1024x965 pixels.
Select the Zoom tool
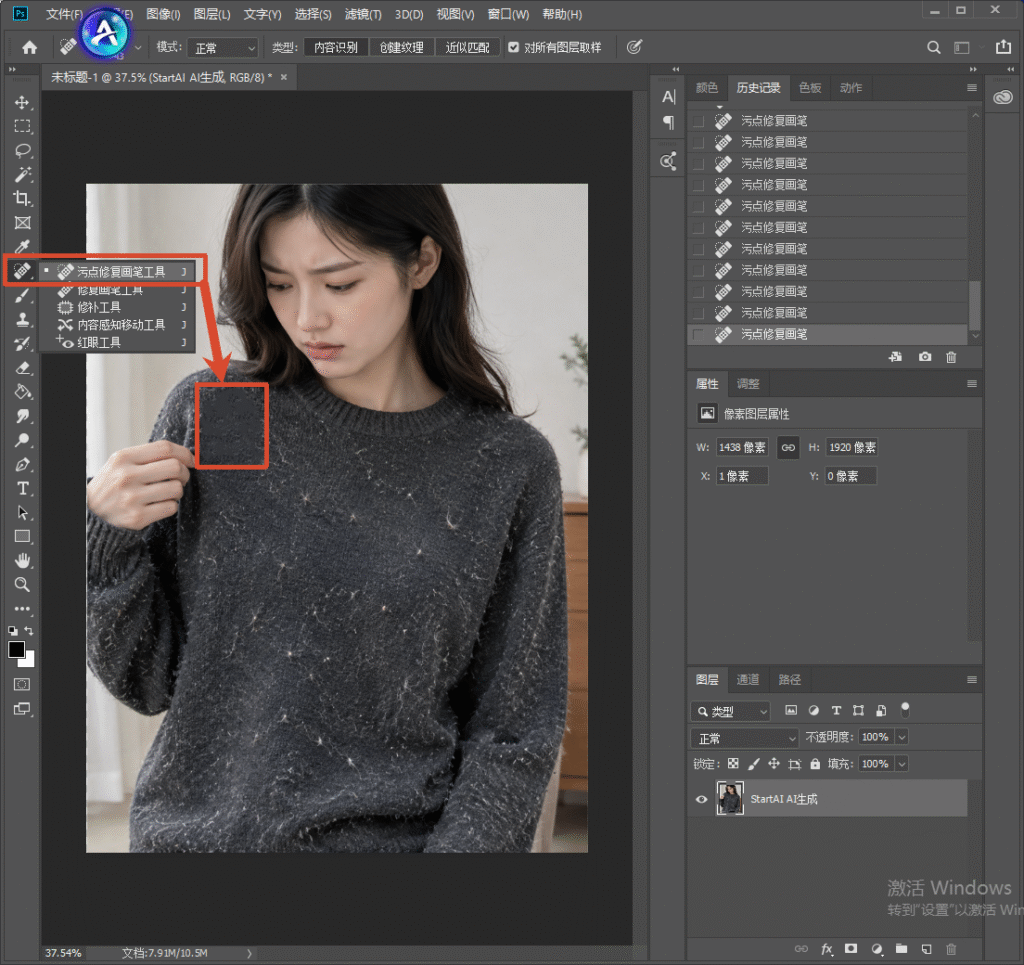coord(23,584)
